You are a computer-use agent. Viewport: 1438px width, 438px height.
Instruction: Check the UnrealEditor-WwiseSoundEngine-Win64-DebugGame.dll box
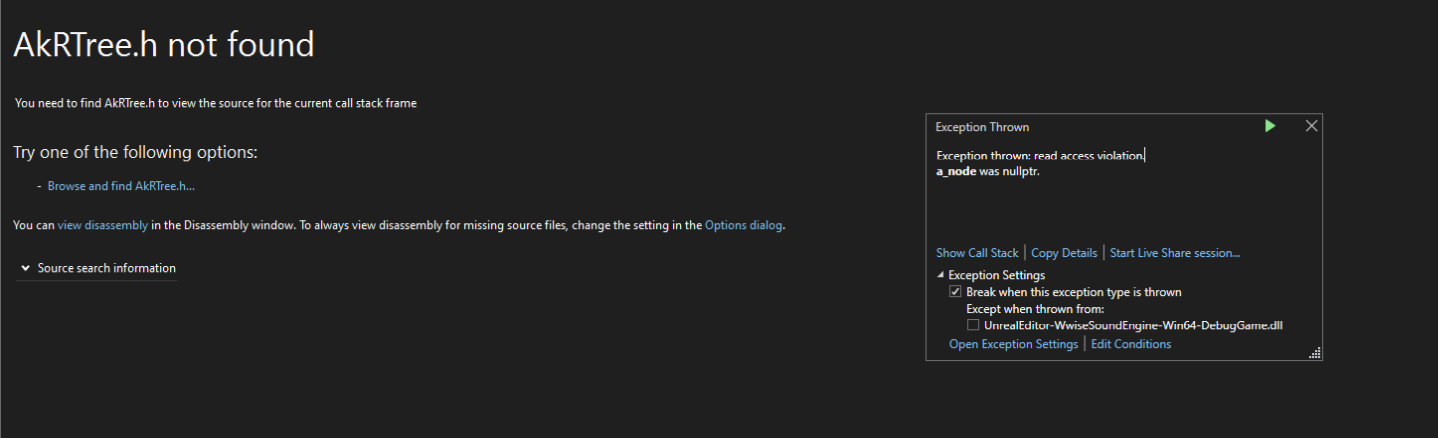coord(973,325)
